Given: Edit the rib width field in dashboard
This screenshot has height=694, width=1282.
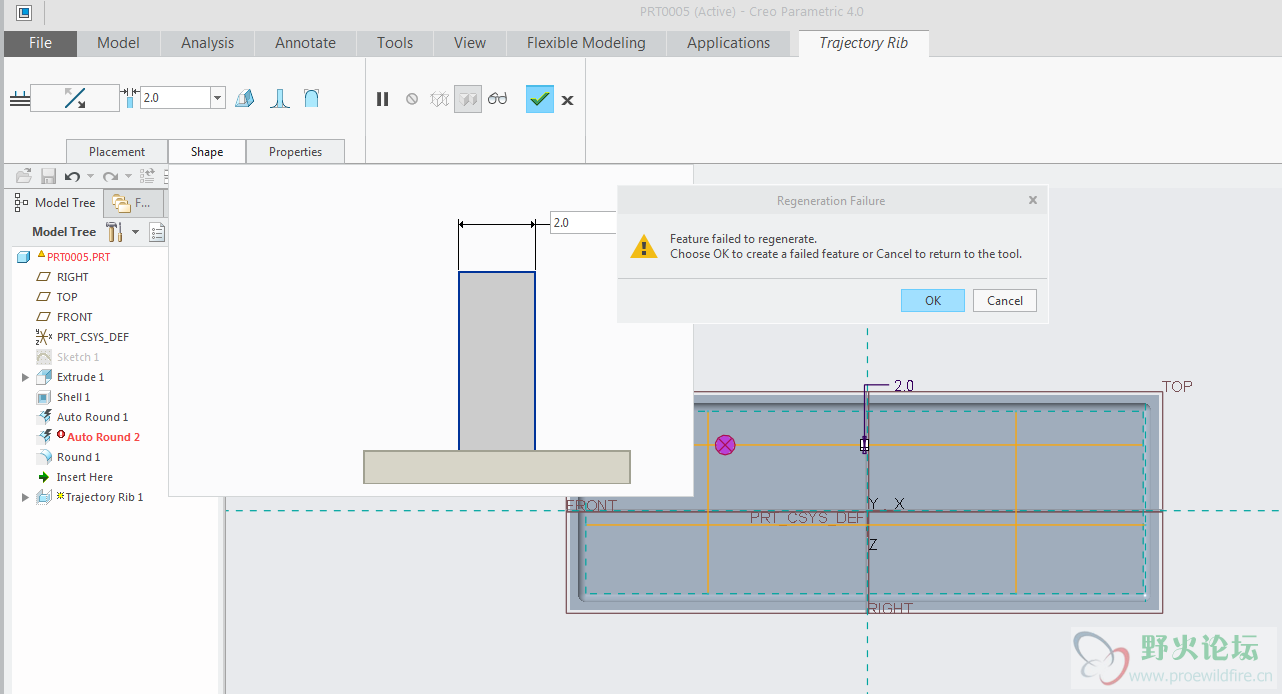Looking at the screenshot, I should click(x=175, y=98).
